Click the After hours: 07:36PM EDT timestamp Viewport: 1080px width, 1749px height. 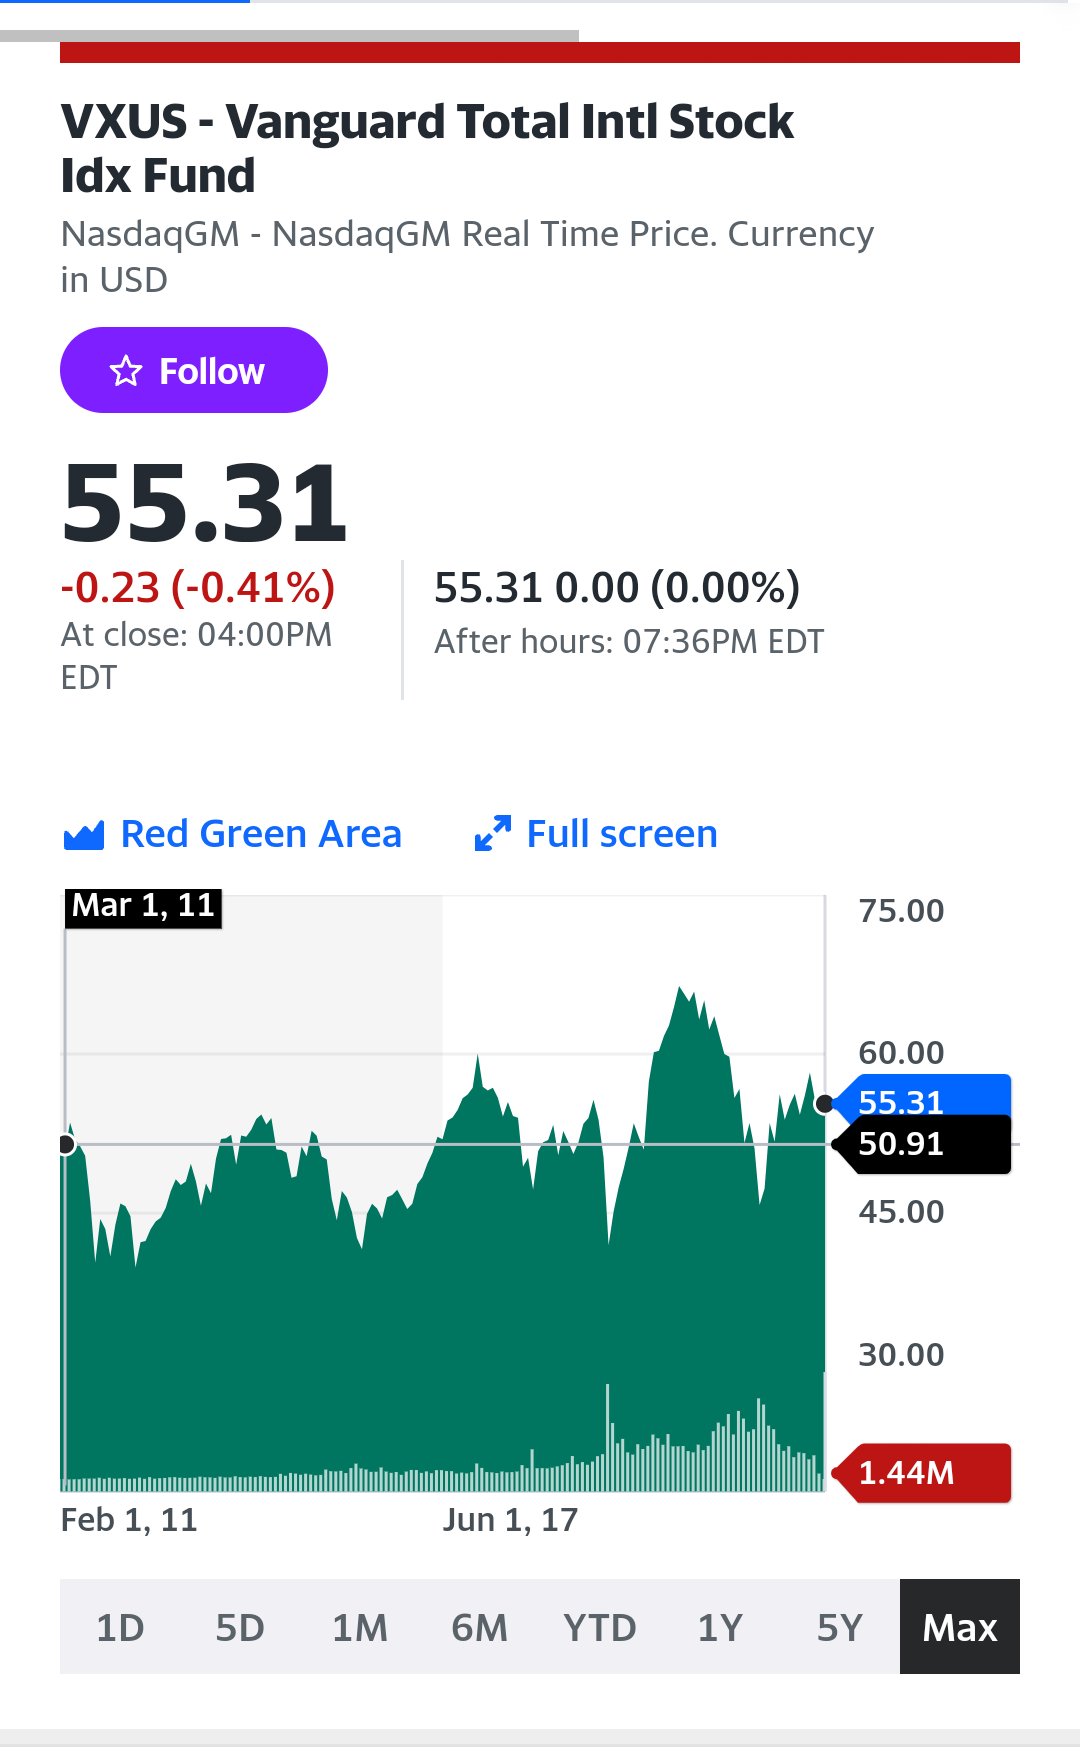tap(629, 642)
